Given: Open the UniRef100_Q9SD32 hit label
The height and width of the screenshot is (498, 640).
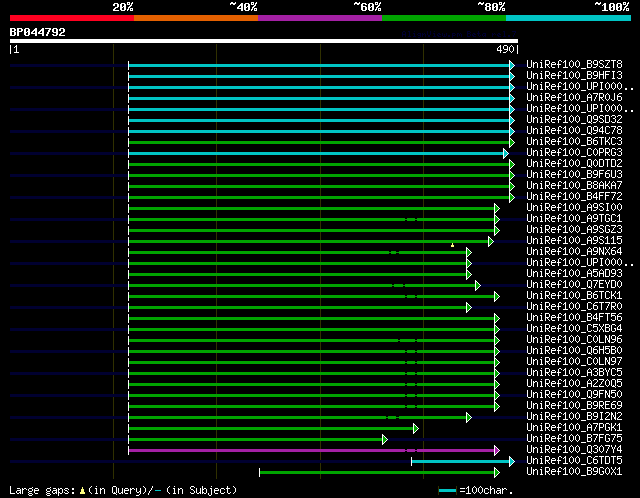Looking at the screenshot, I should tap(574, 120).
